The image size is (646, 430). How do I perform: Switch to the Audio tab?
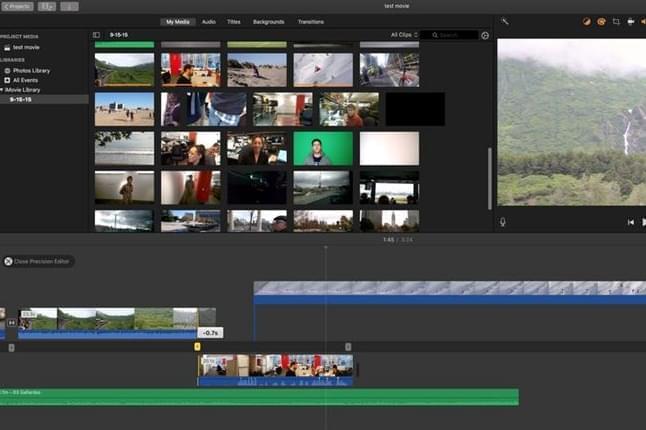(208, 22)
